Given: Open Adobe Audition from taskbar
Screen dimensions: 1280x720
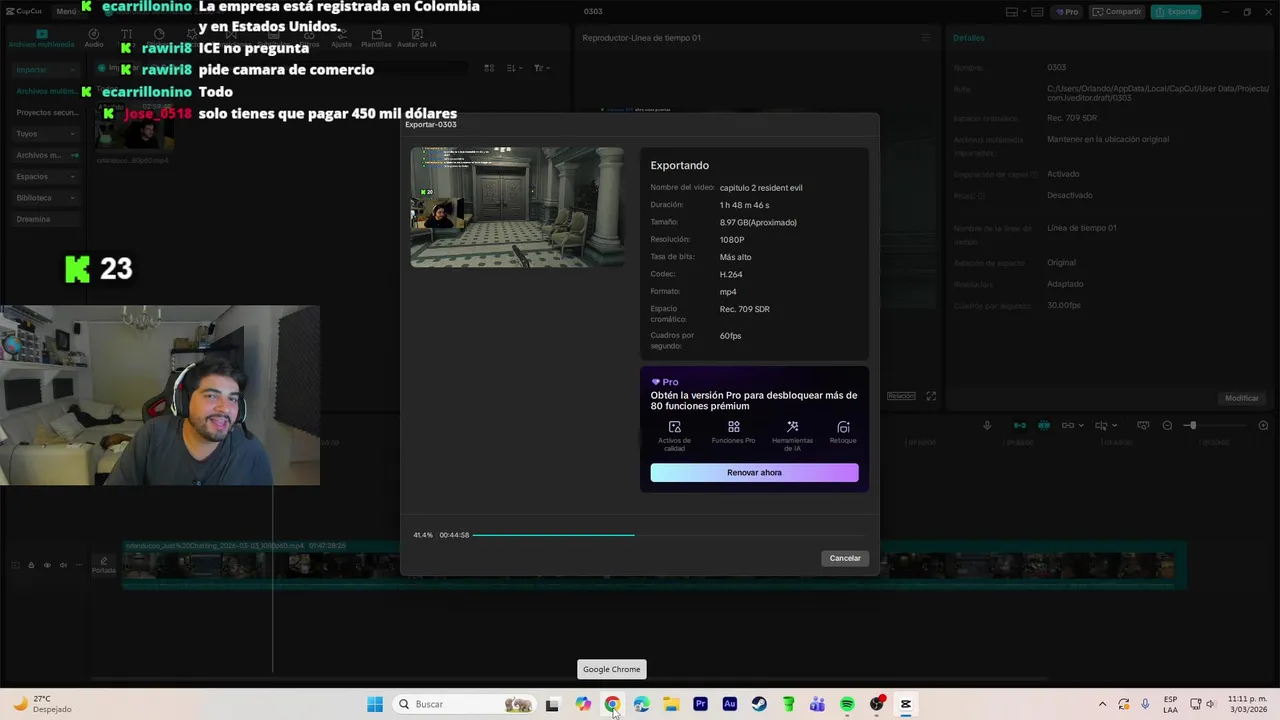Looking at the screenshot, I should [x=729, y=704].
